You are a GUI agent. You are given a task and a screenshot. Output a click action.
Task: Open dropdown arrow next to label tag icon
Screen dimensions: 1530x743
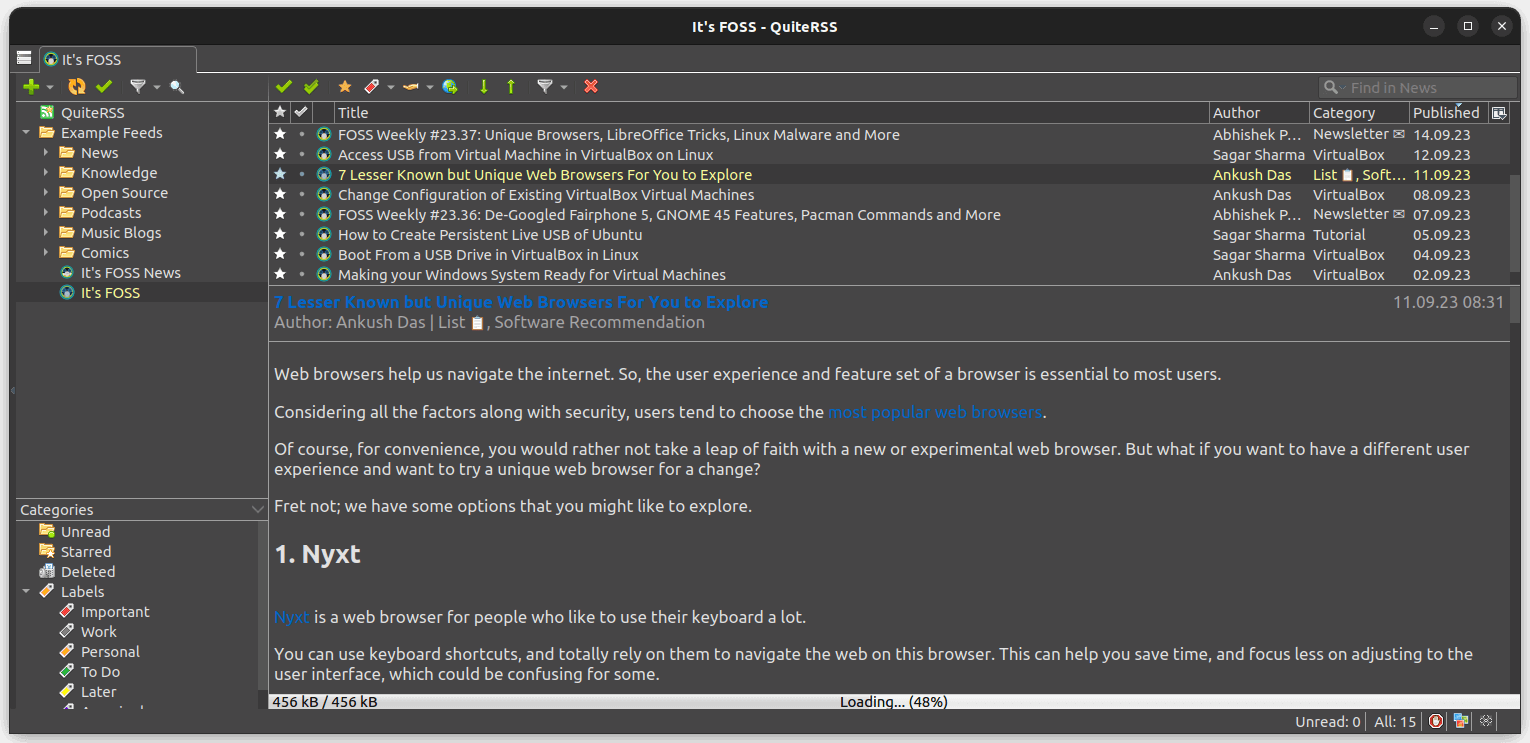391,88
